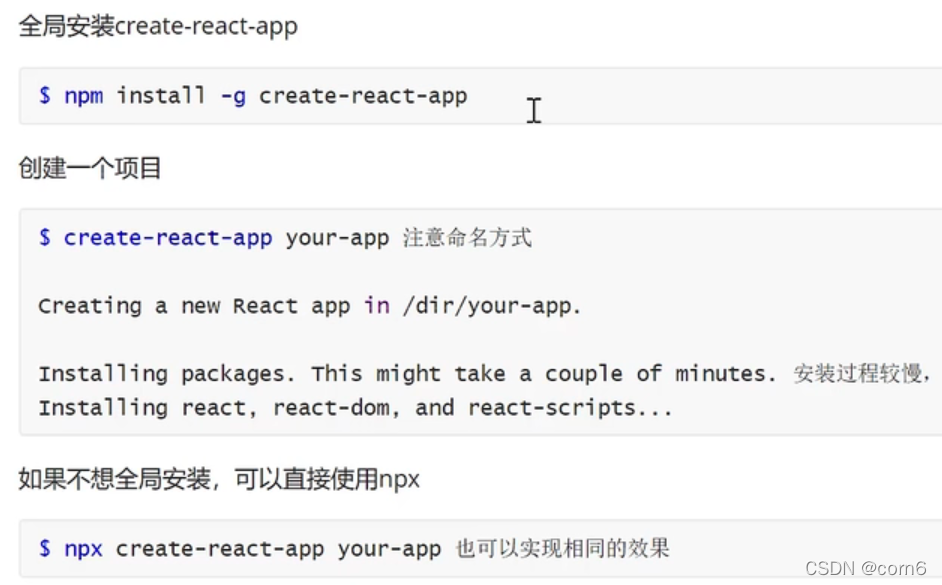The image size is (942, 585).
Task: Click the heading '如果不想全局安装，可以直接使用npx'
Action: [219, 479]
